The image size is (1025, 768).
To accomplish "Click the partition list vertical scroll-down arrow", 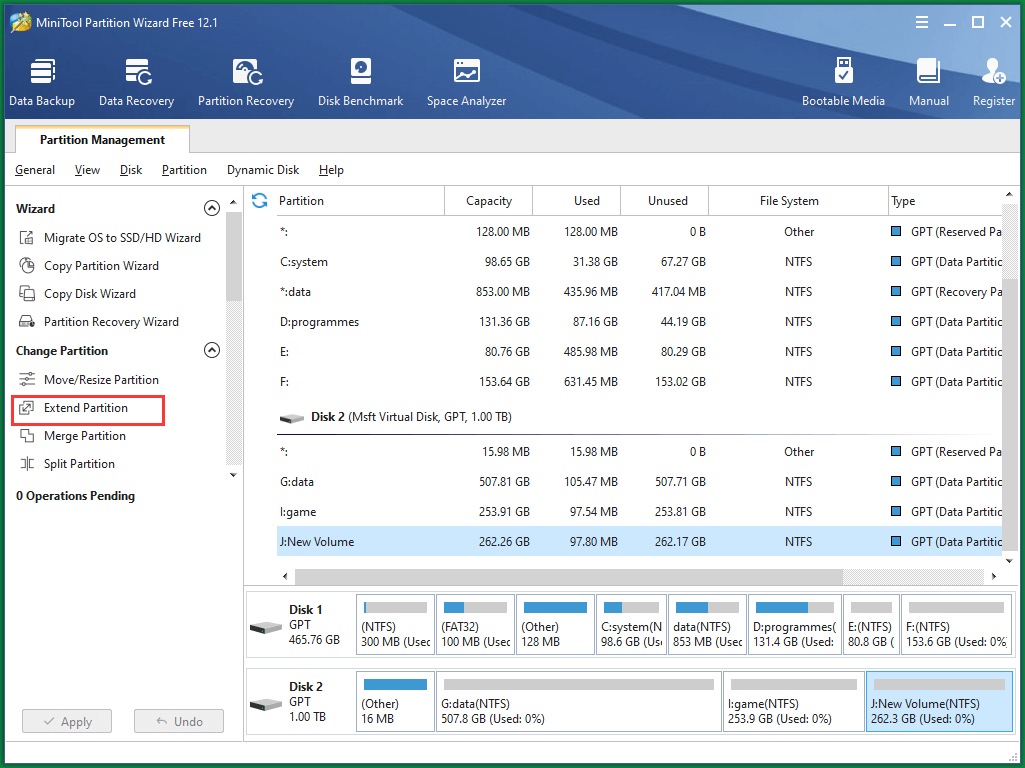I will pyautogui.click(x=1009, y=561).
